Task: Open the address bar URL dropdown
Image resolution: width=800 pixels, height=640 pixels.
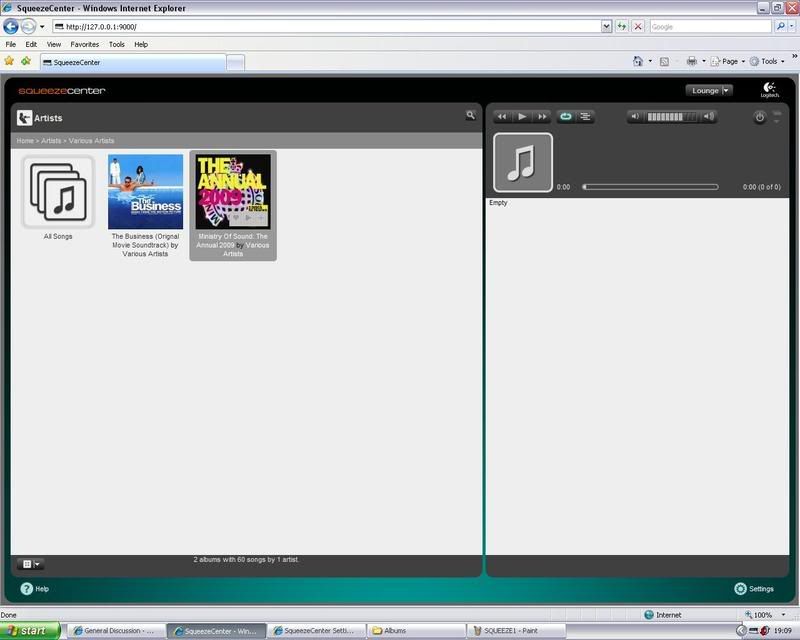Action: 606,26
